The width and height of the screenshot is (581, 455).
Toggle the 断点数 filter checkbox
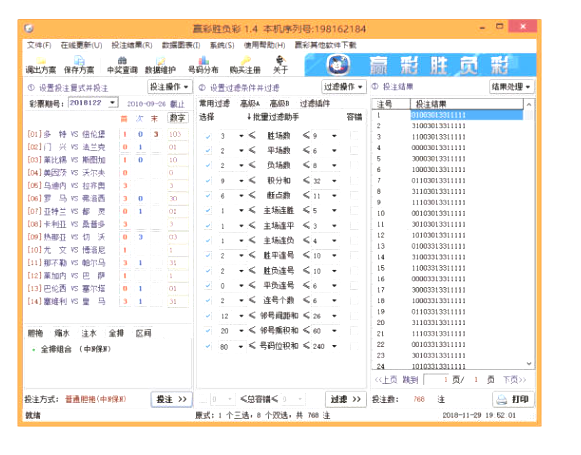(208, 196)
